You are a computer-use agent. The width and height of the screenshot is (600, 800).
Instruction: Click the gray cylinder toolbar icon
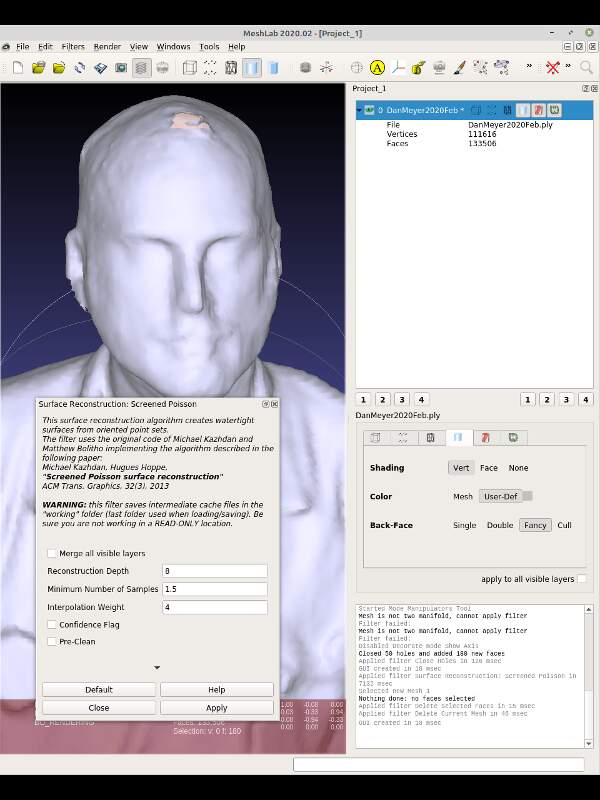click(x=306, y=68)
